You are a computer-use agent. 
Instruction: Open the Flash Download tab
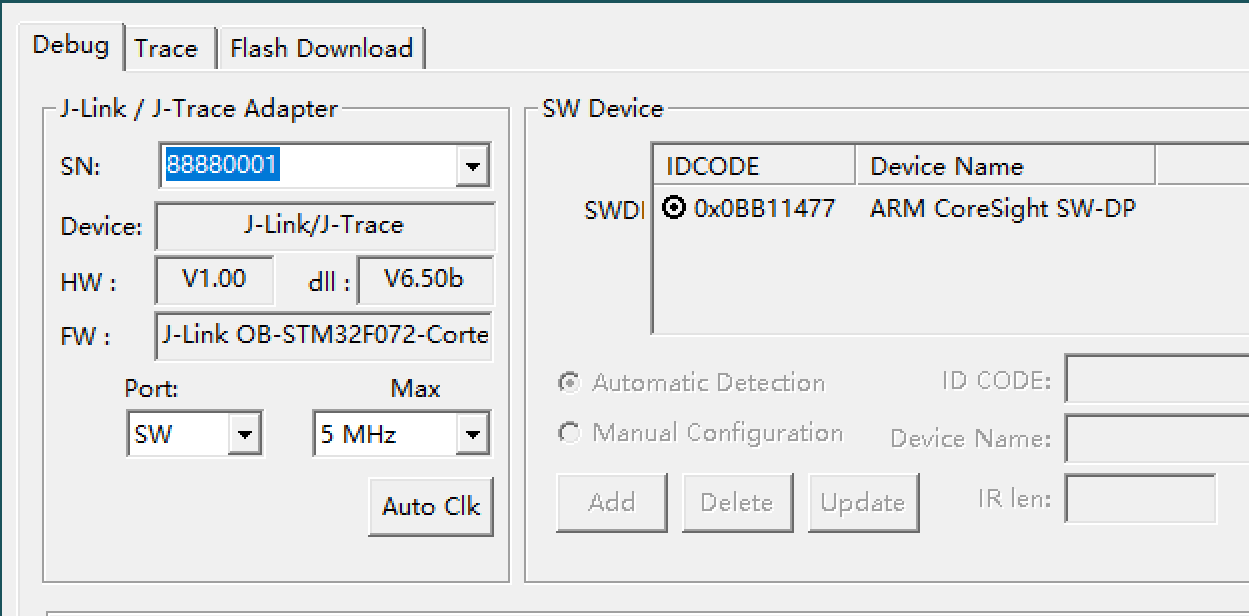[x=321, y=48]
